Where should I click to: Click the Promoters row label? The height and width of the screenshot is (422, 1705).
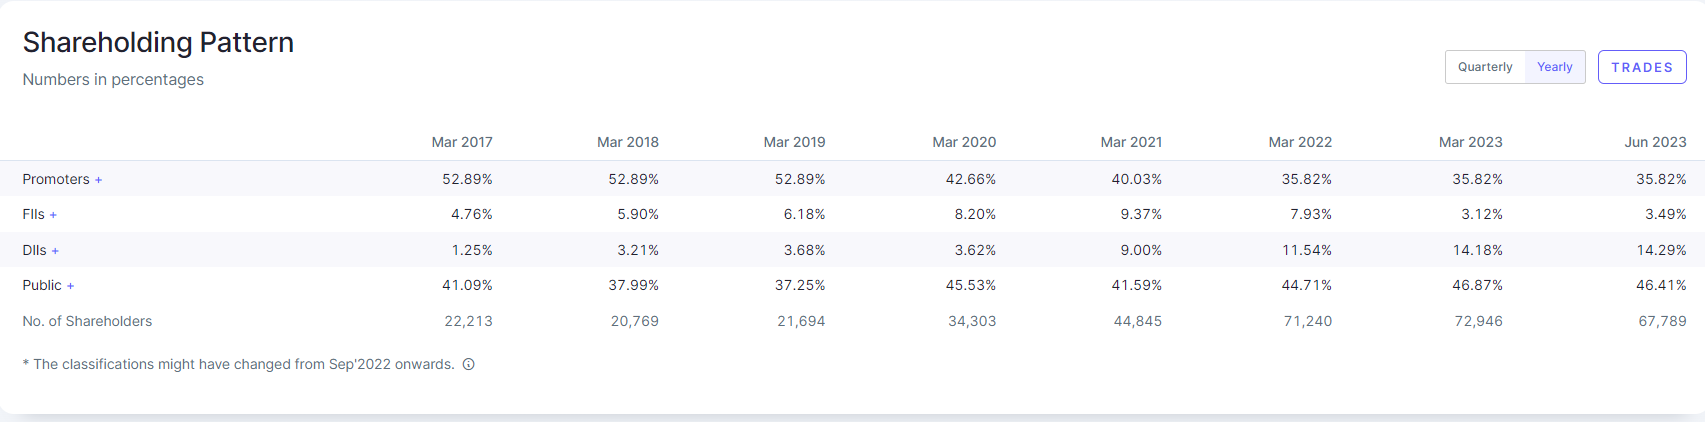point(56,179)
